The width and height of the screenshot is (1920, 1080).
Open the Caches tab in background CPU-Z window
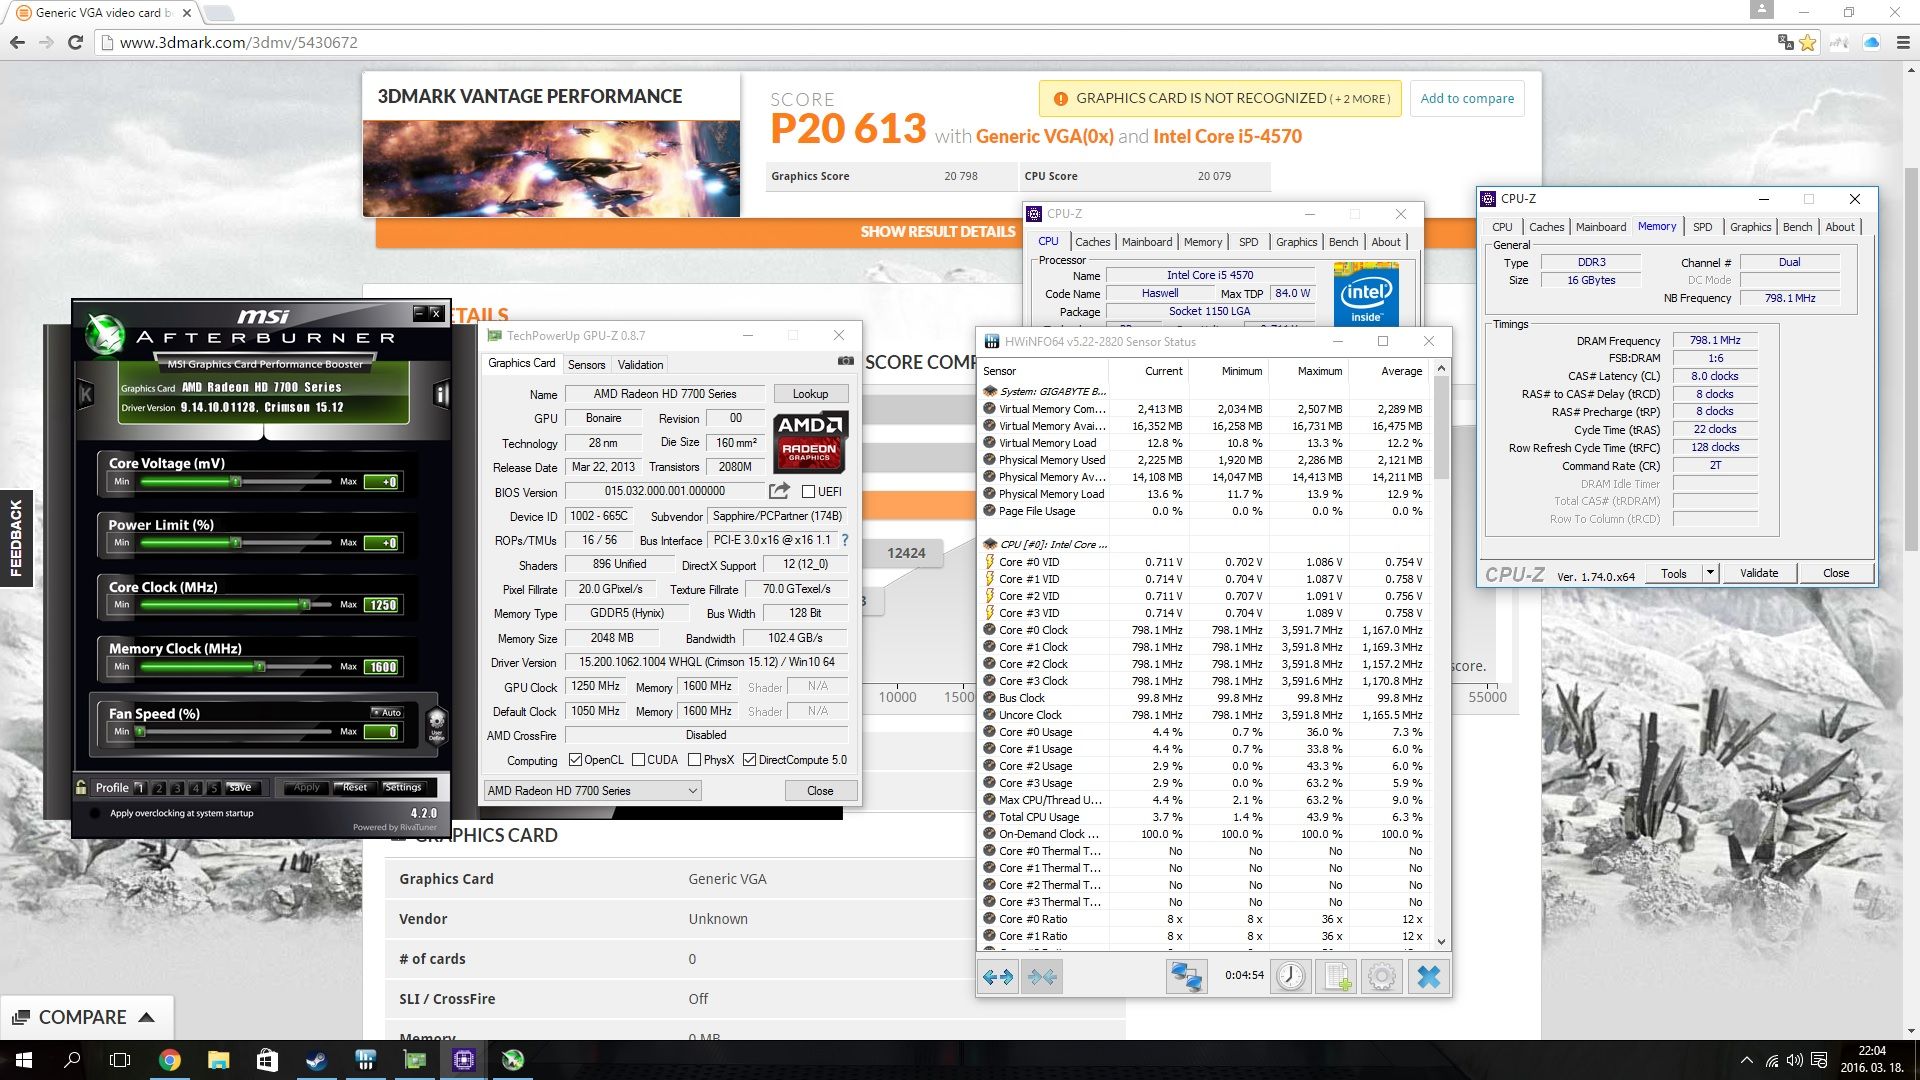pyautogui.click(x=1092, y=242)
